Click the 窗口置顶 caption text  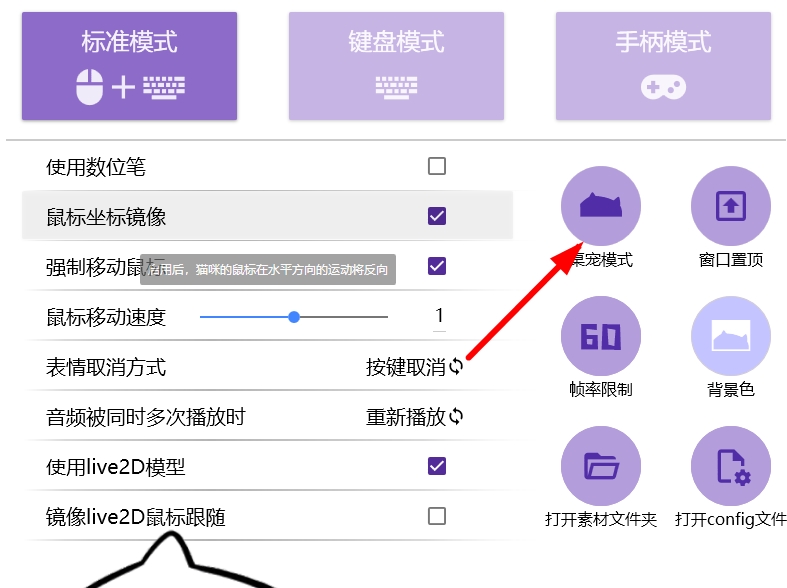pyautogui.click(x=731, y=260)
